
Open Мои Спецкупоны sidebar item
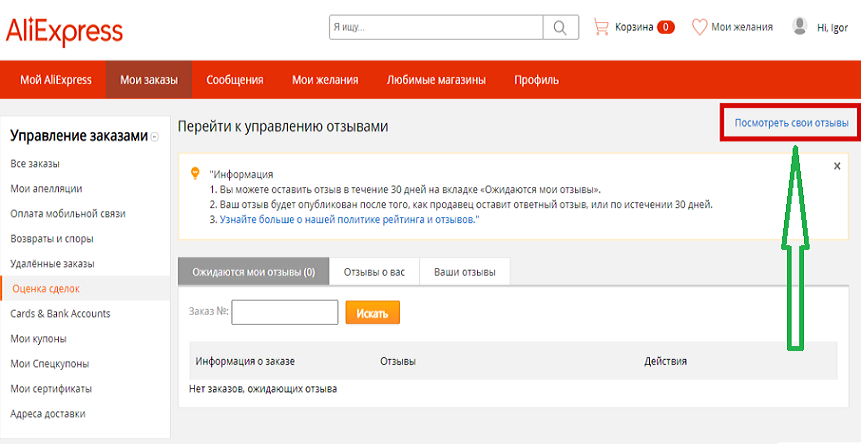pos(50,363)
